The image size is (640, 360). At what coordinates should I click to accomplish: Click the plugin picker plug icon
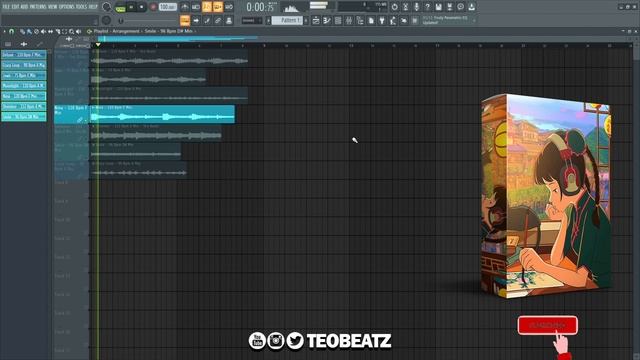pos(382,20)
